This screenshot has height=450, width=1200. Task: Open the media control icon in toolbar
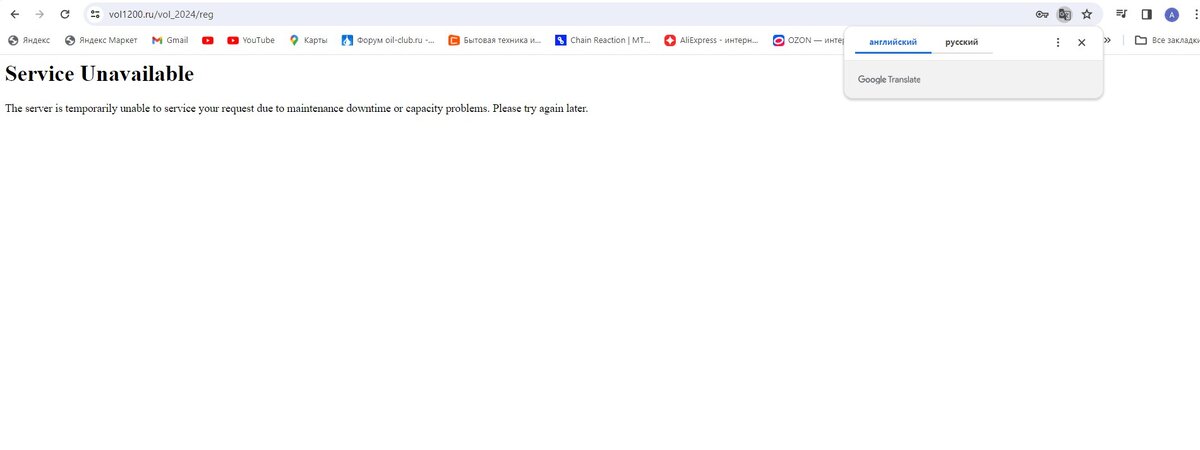(1122, 14)
